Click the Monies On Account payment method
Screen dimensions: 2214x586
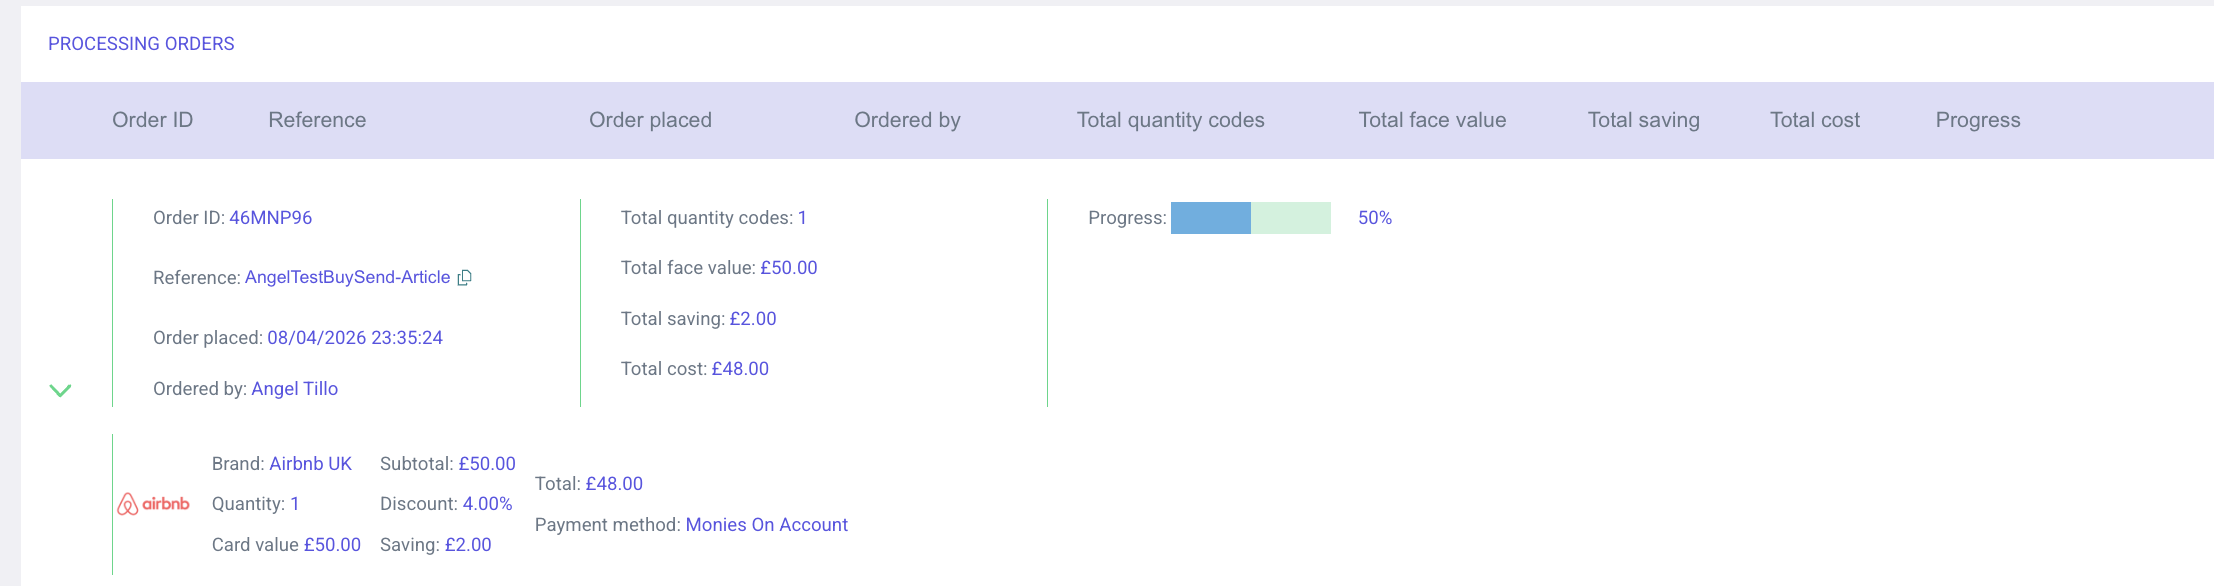(766, 525)
